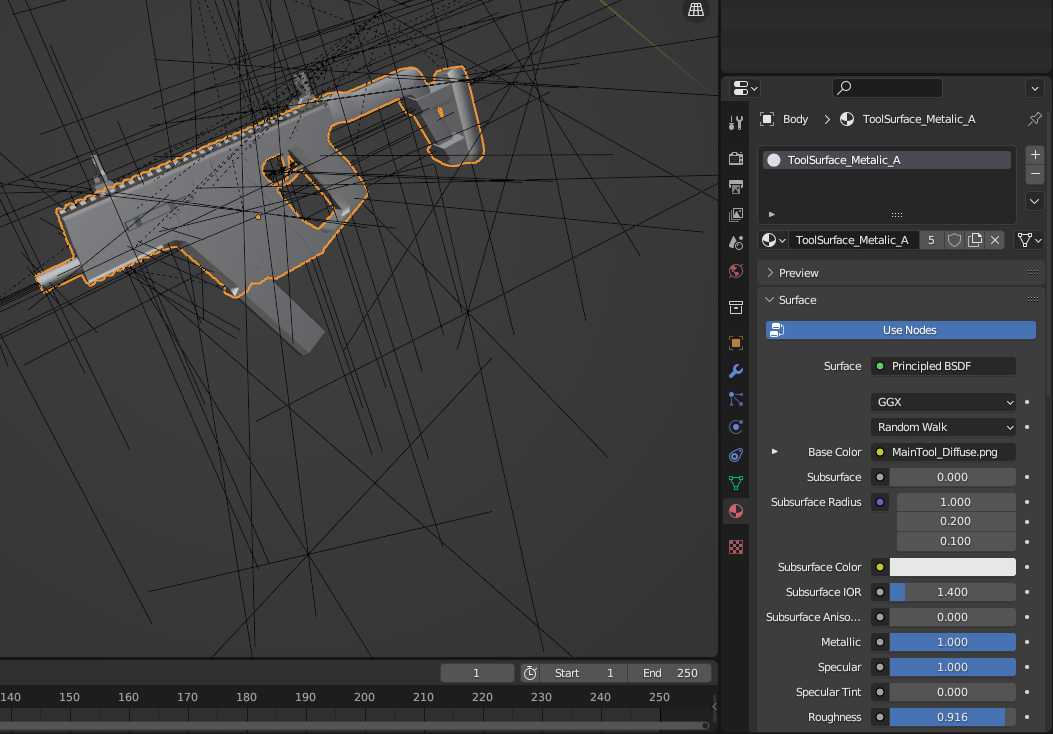The height and width of the screenshot is (734, 1053).
Task: Duplicate the material with new material icon
Action: pyautogui.click(x=975, y=240)
